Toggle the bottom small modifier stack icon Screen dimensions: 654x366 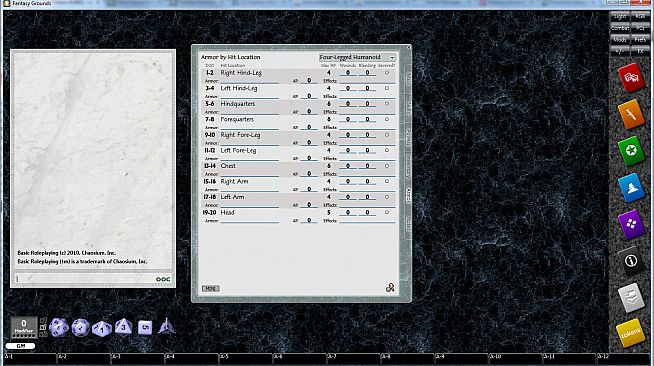(43, 334)
